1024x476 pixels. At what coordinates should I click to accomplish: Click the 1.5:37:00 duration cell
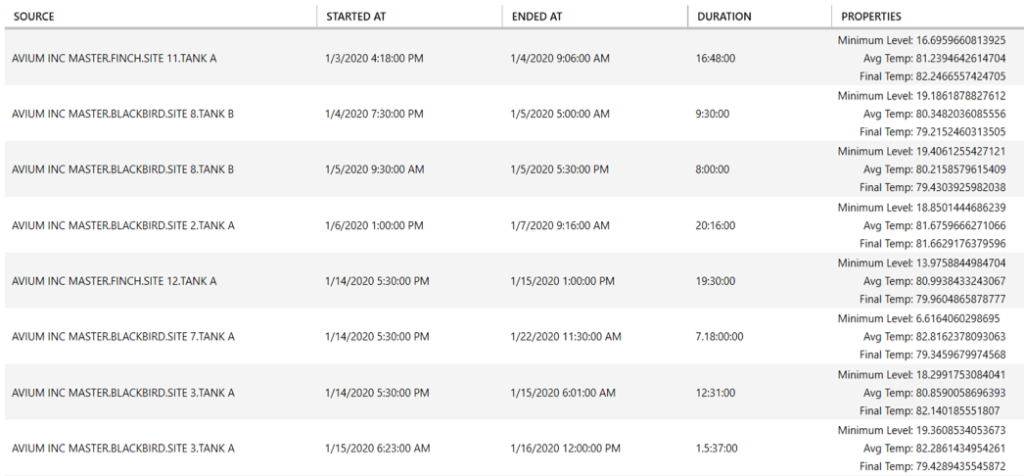click(716, 449)
